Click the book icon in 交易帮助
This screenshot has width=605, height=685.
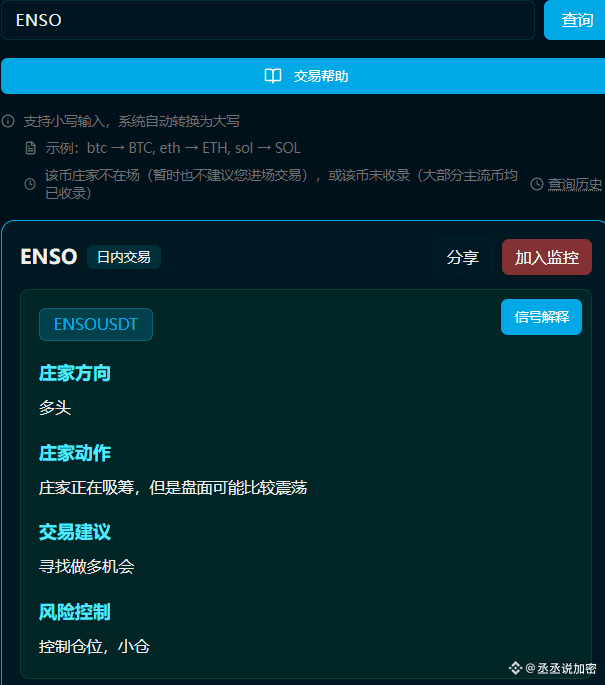pyautogui.click(x=273, y=76)
